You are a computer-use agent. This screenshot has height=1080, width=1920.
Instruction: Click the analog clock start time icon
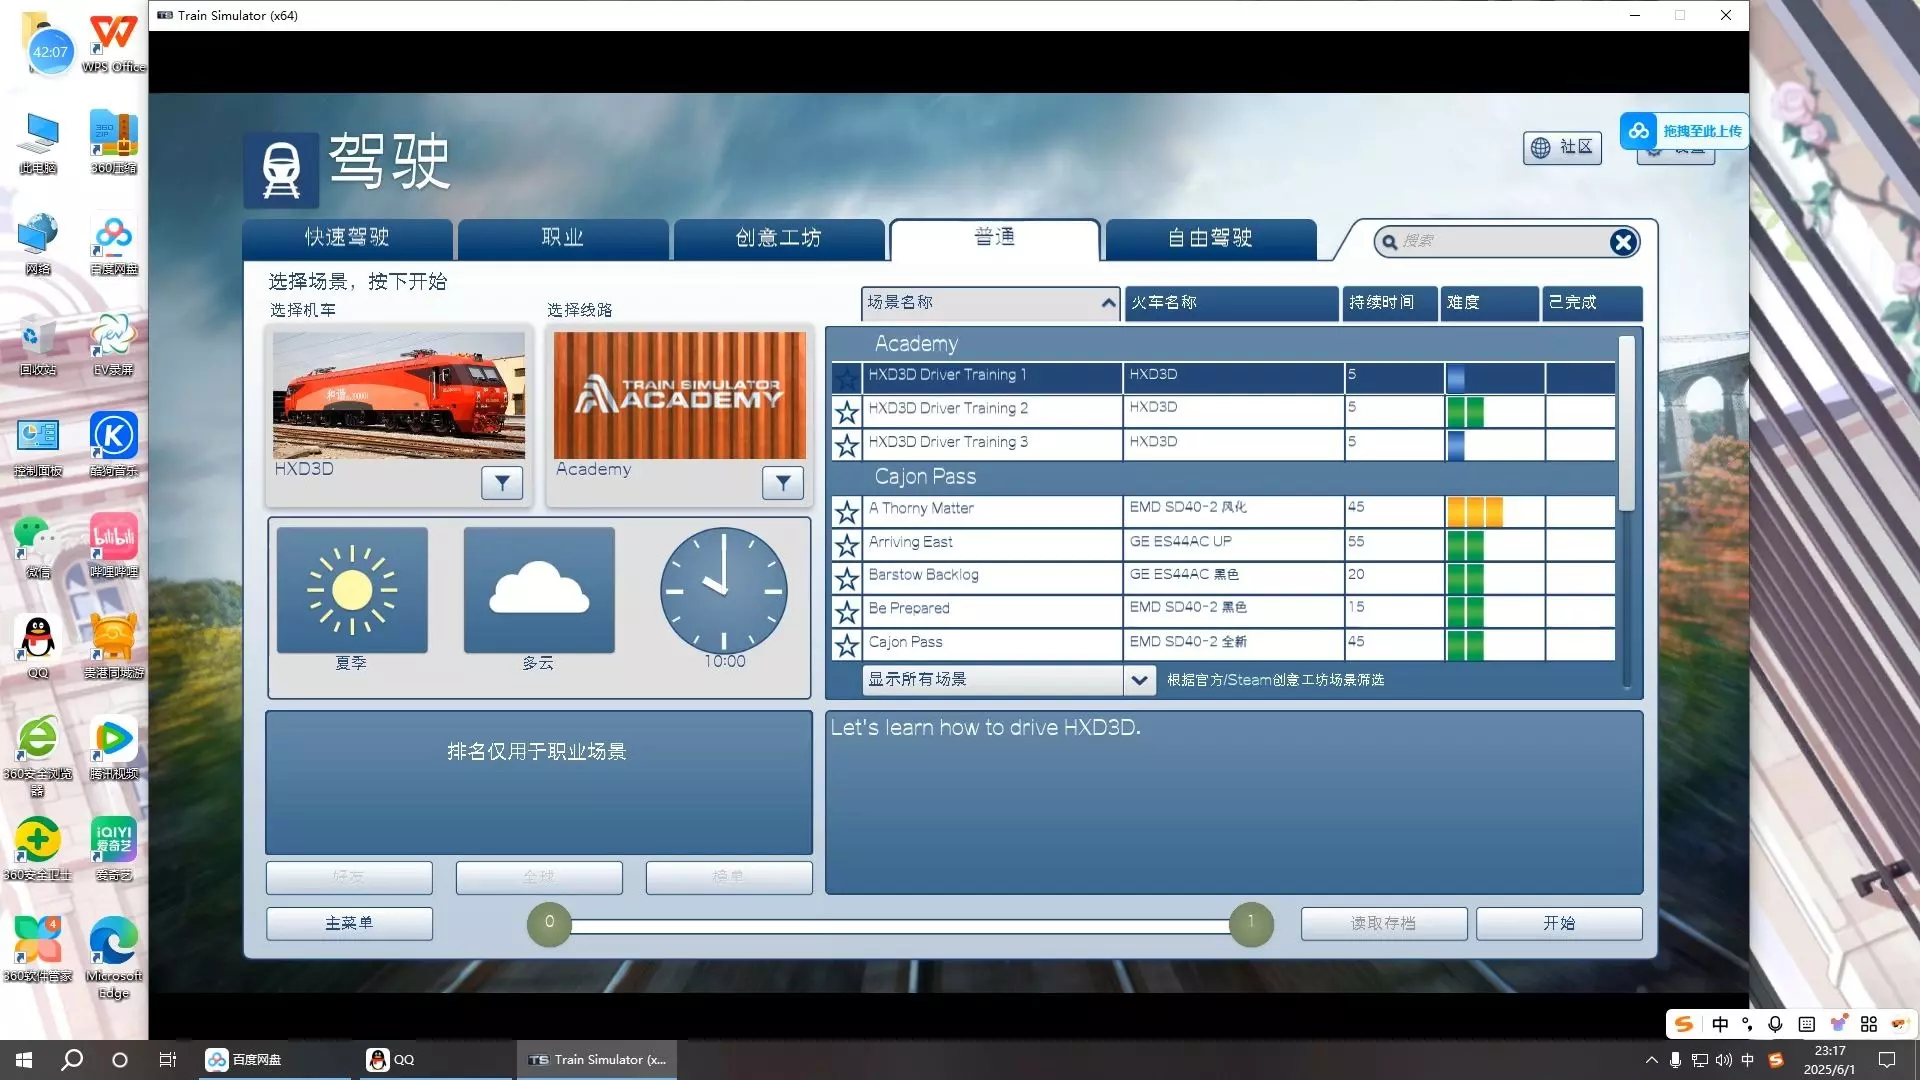[723, 590]
